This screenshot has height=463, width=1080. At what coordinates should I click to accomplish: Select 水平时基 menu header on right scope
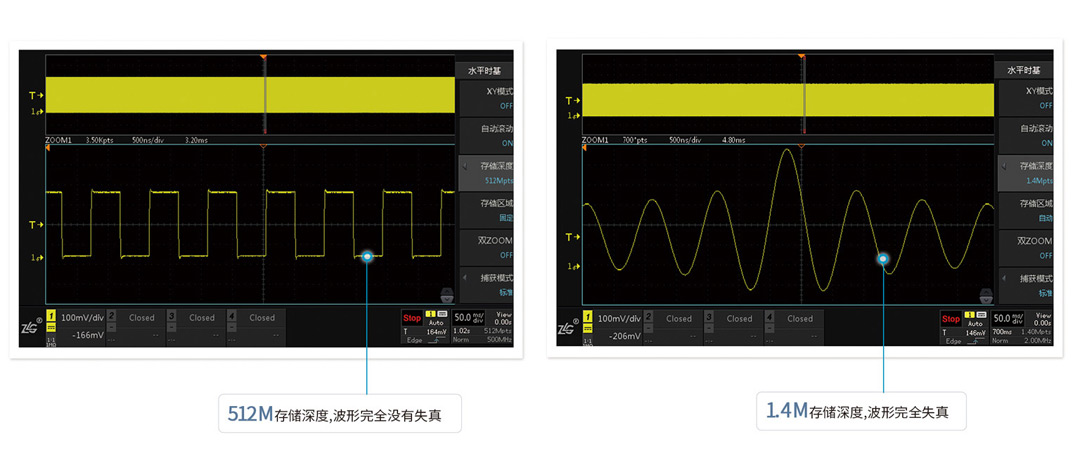(1024, 70)
